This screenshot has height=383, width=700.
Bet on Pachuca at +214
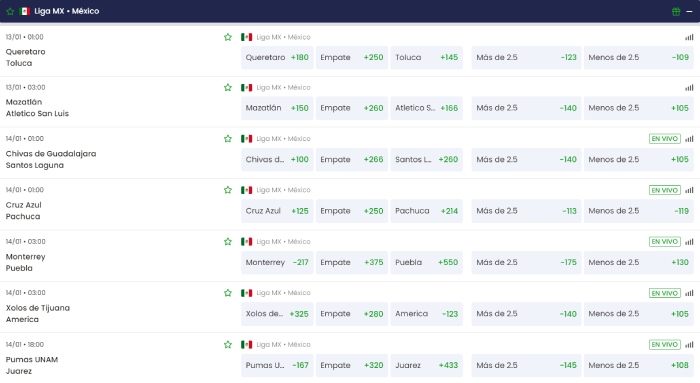(x=426, y=211)
